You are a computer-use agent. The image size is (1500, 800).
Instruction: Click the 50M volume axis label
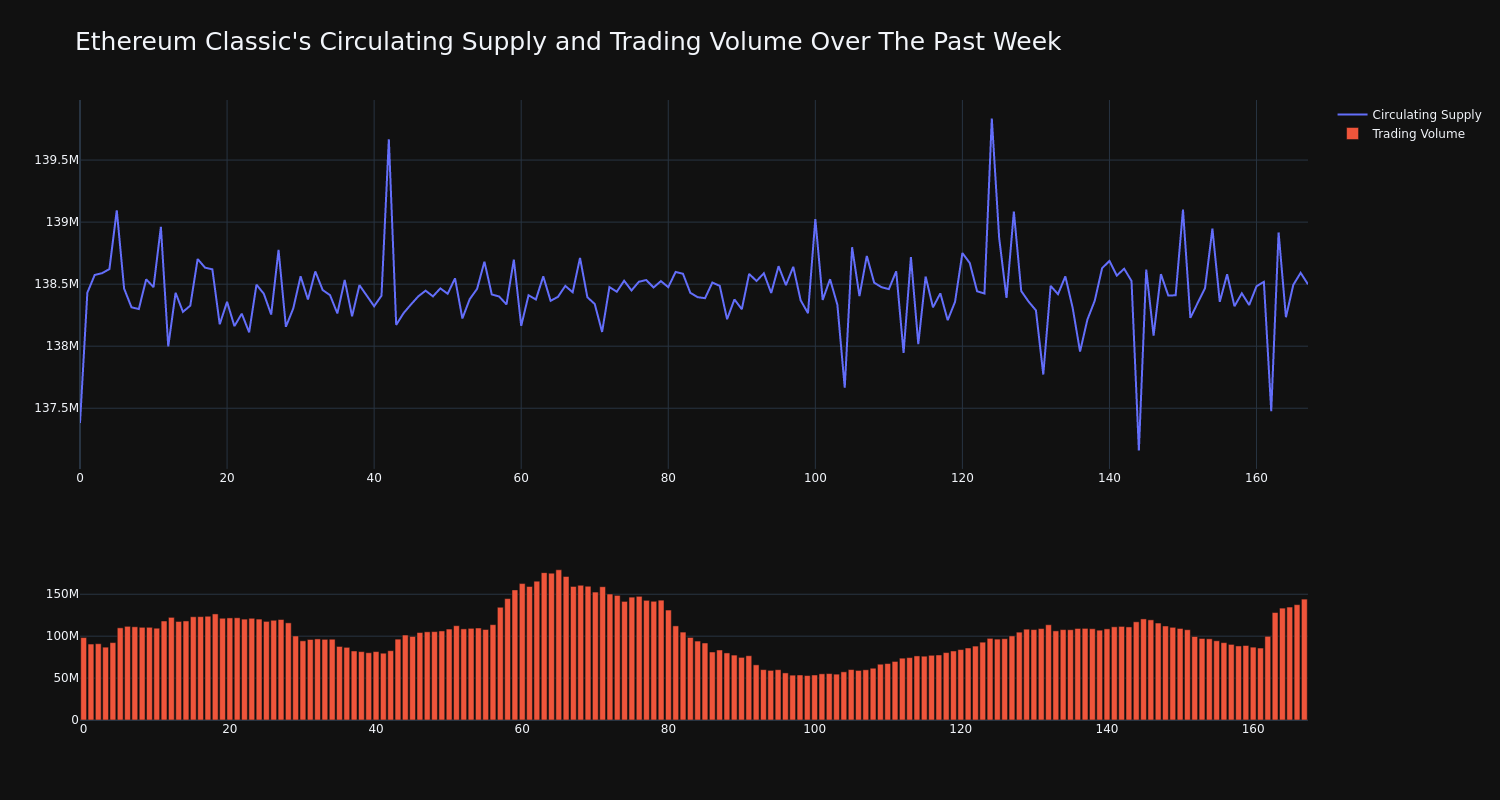[x=65, y=678]
